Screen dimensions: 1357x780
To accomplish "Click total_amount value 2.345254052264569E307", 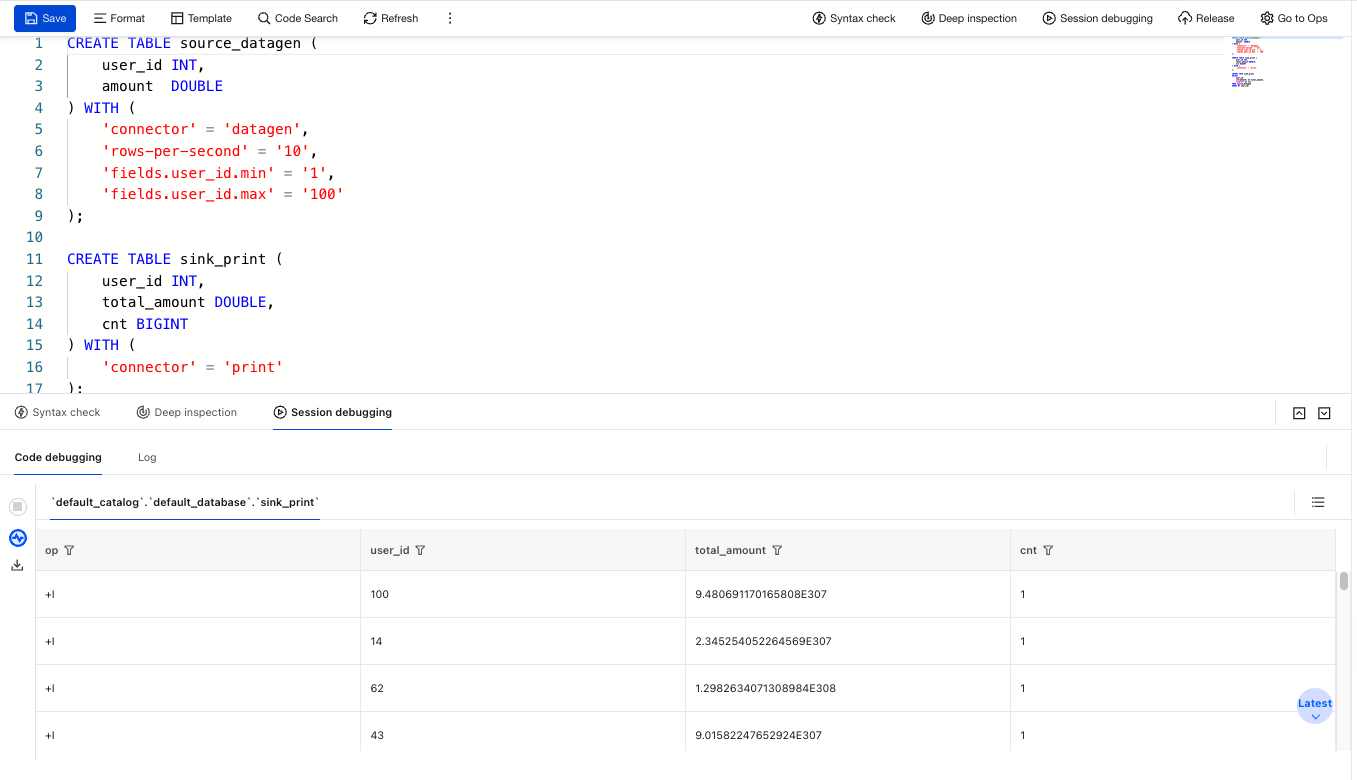I will [763, 641].
